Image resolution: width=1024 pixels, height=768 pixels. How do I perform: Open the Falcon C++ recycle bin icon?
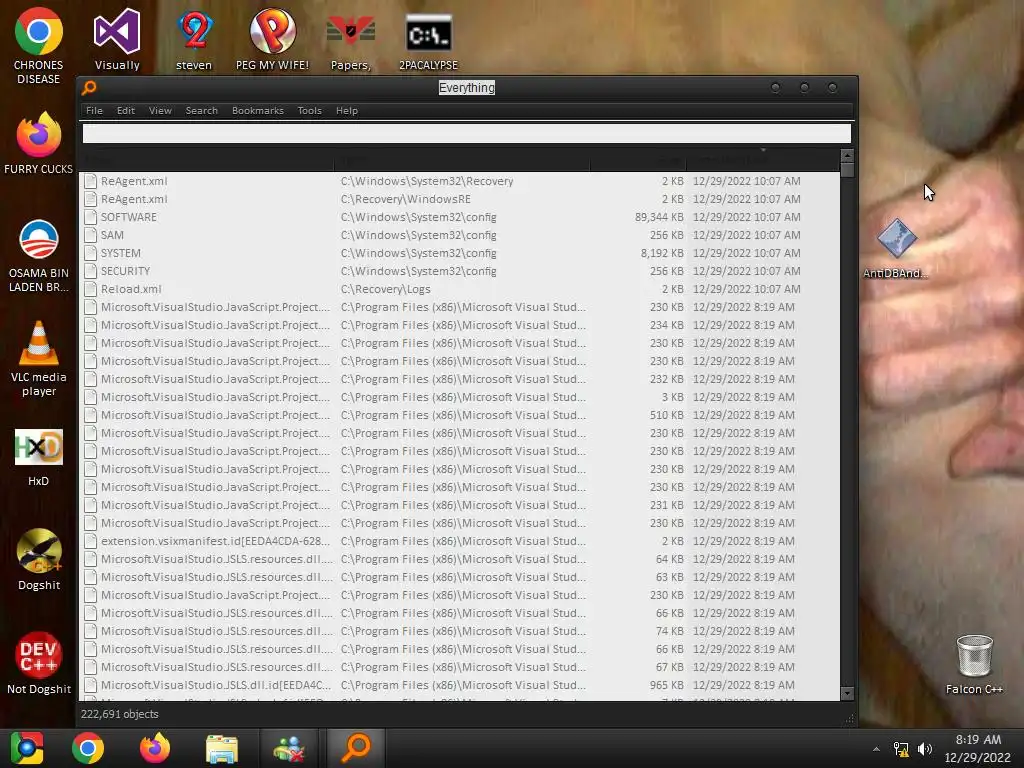[x=974, y=664]
